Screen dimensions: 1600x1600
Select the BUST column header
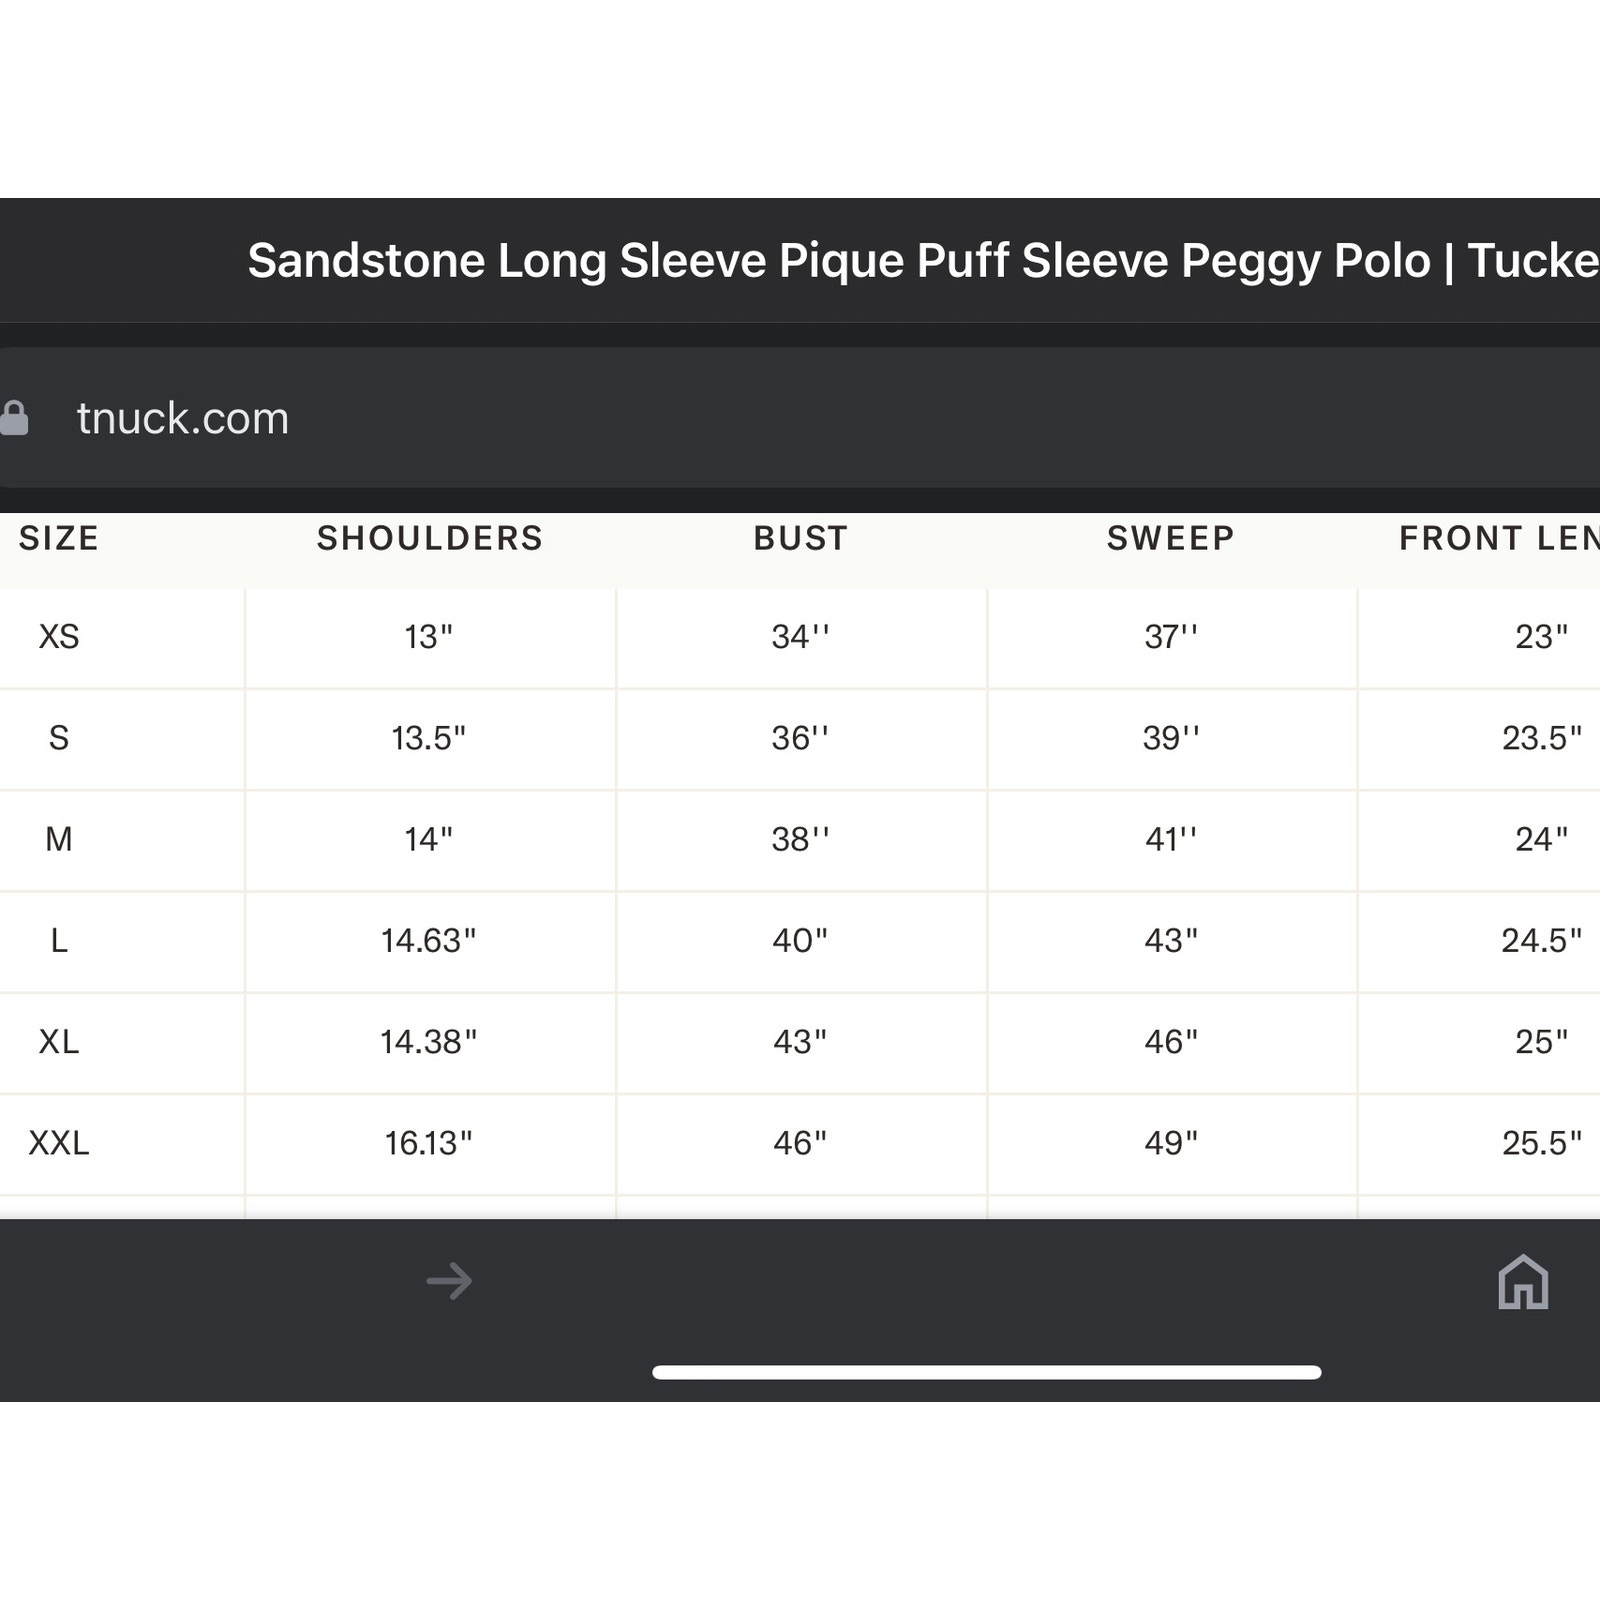tap(801, 539)
